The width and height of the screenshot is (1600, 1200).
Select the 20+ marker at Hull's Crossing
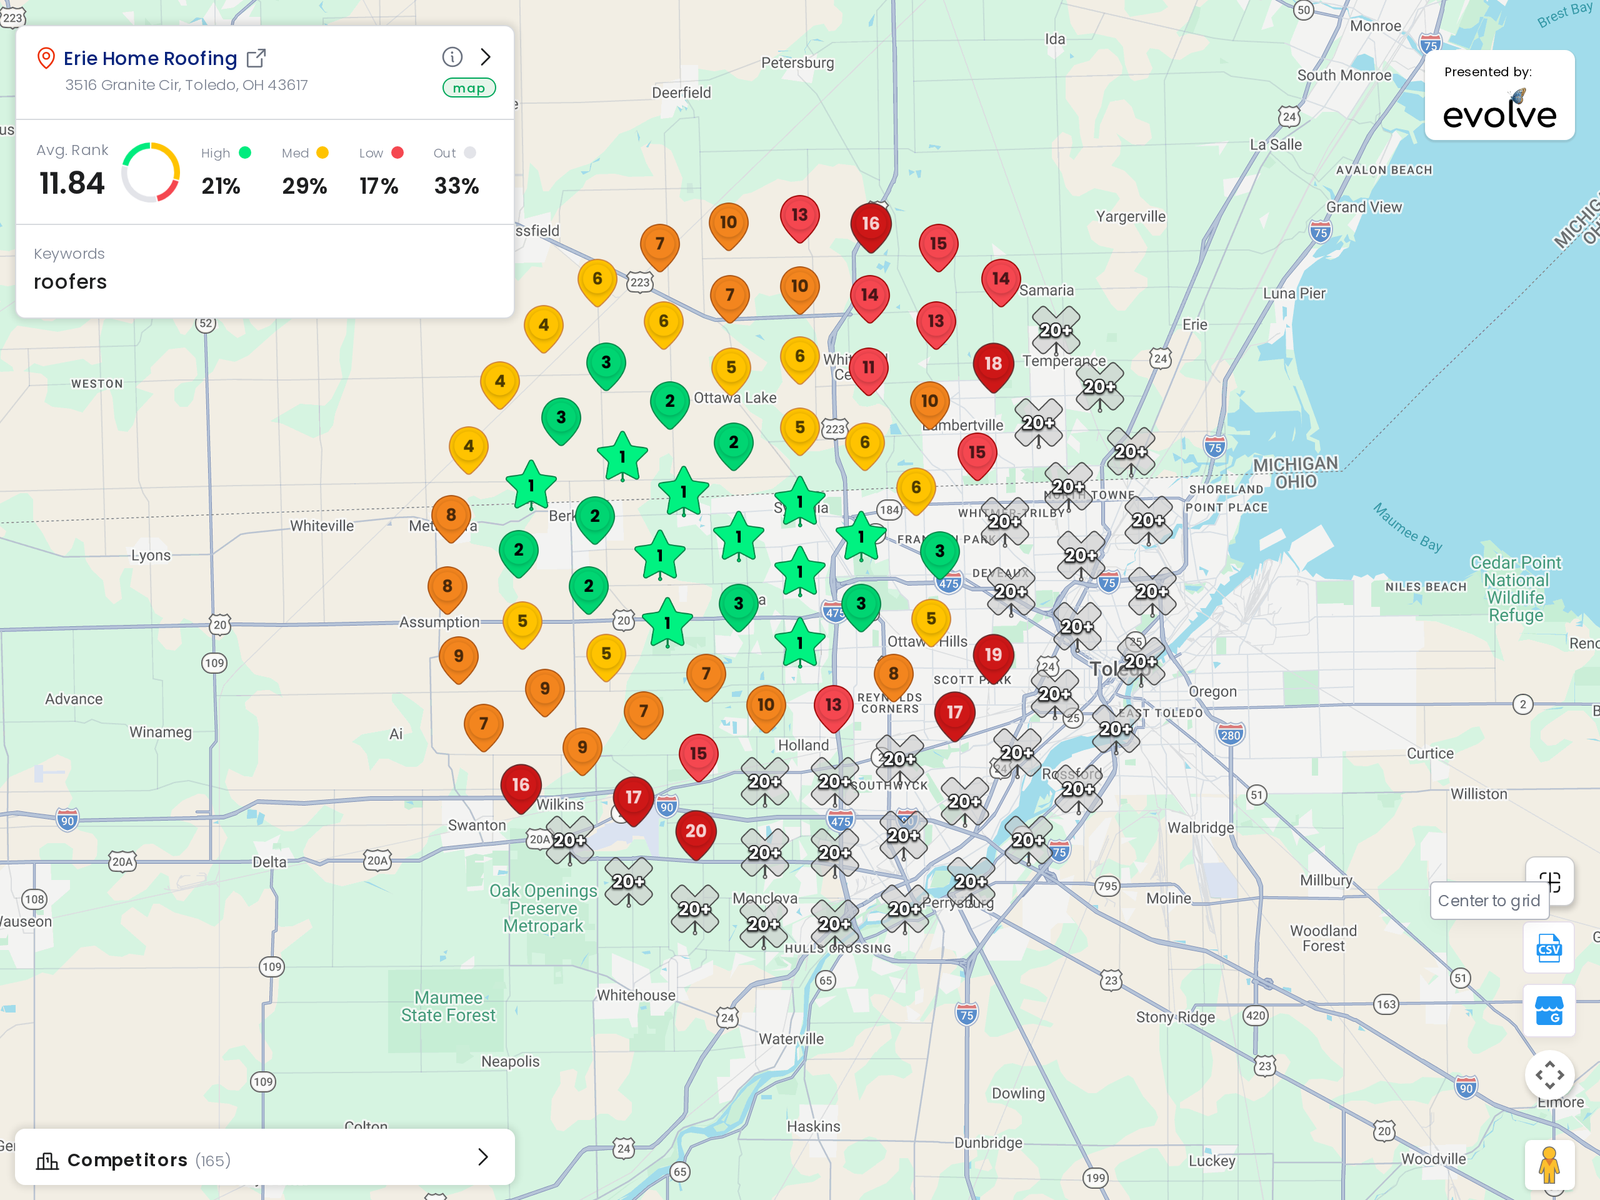[835, 924]
